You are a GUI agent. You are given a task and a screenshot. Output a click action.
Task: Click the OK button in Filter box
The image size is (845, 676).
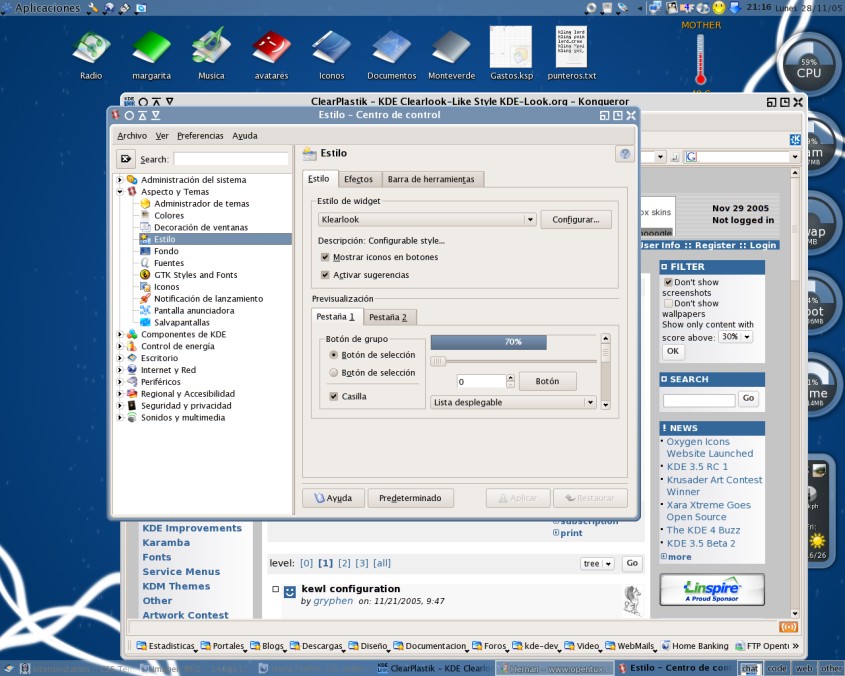(x=673, y=351)
